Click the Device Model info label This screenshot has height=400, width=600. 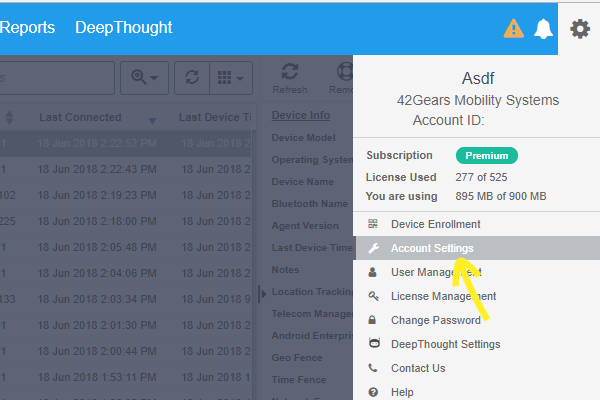coord(303,138)
